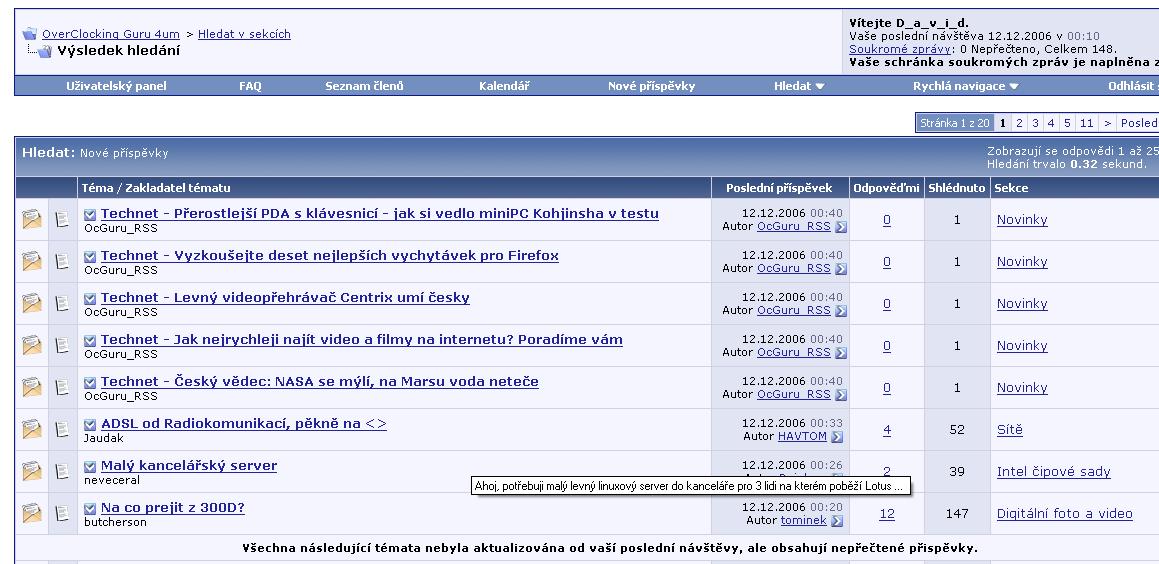The height and width of the screenshot is (564, 1159).
Task: Jump to first unread post in Český vědec thread
Action: point(90,382)
